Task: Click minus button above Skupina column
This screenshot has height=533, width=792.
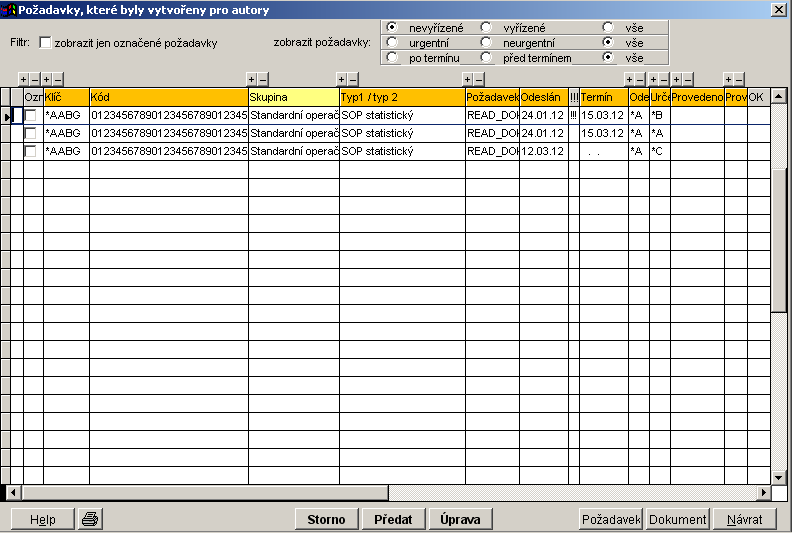Action: (264, 79)
